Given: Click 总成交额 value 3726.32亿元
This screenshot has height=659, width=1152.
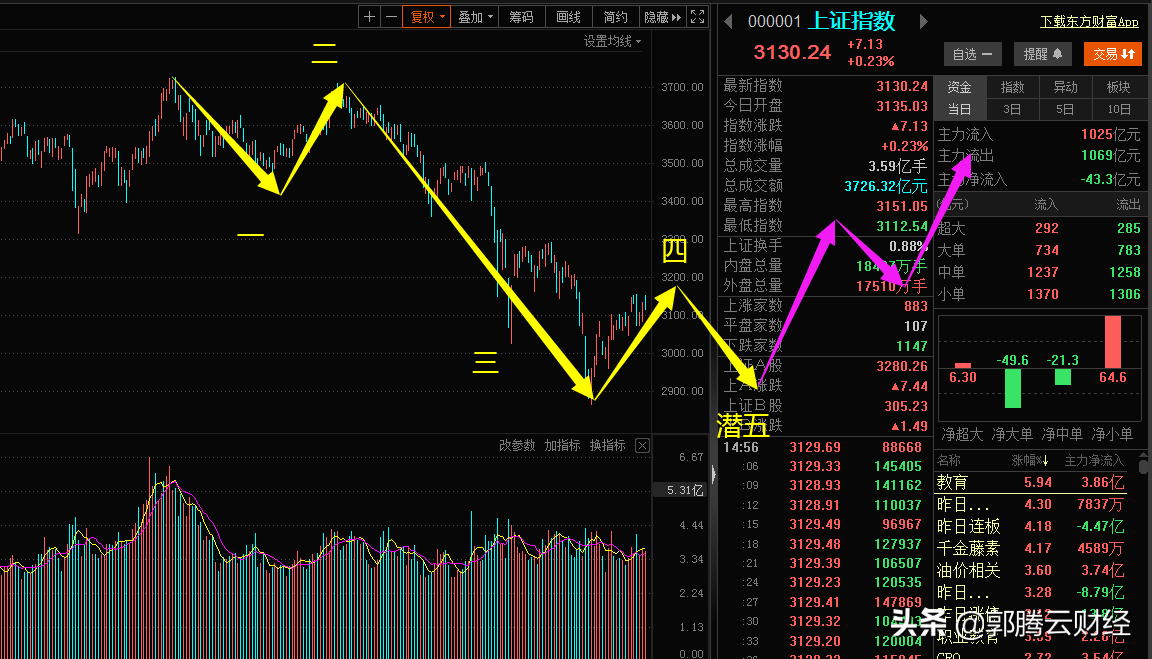Looking at the screenshot, I should pos(885,186).
